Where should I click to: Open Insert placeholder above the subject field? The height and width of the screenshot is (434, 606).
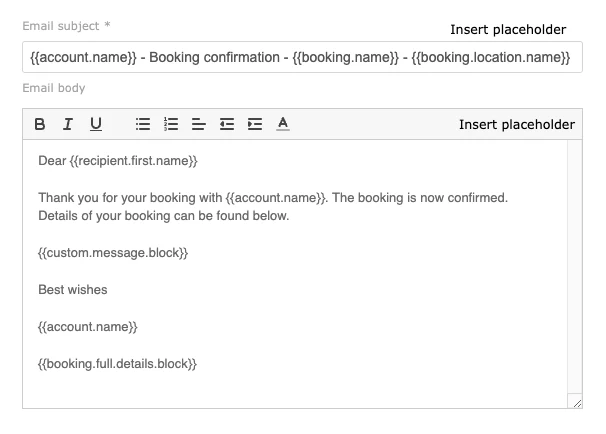pos(508,30)
